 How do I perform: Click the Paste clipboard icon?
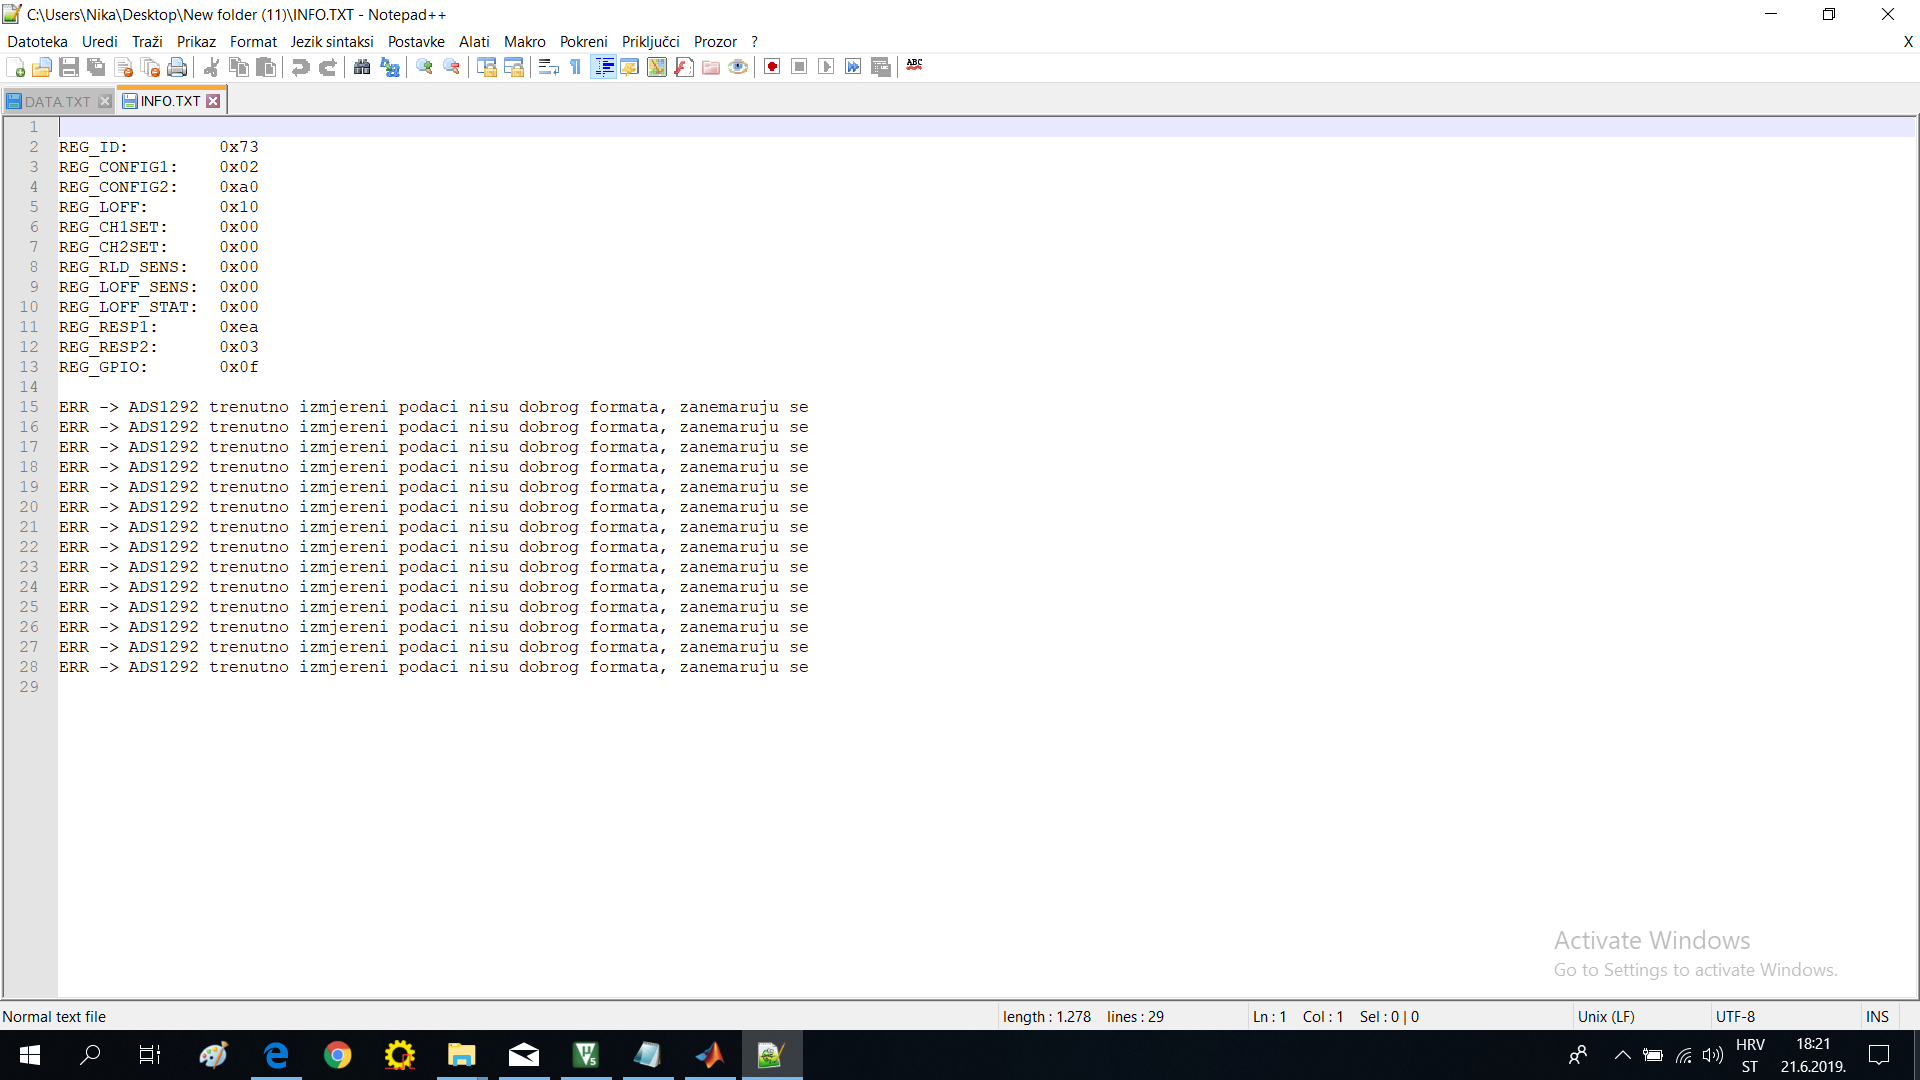(266, 67)
